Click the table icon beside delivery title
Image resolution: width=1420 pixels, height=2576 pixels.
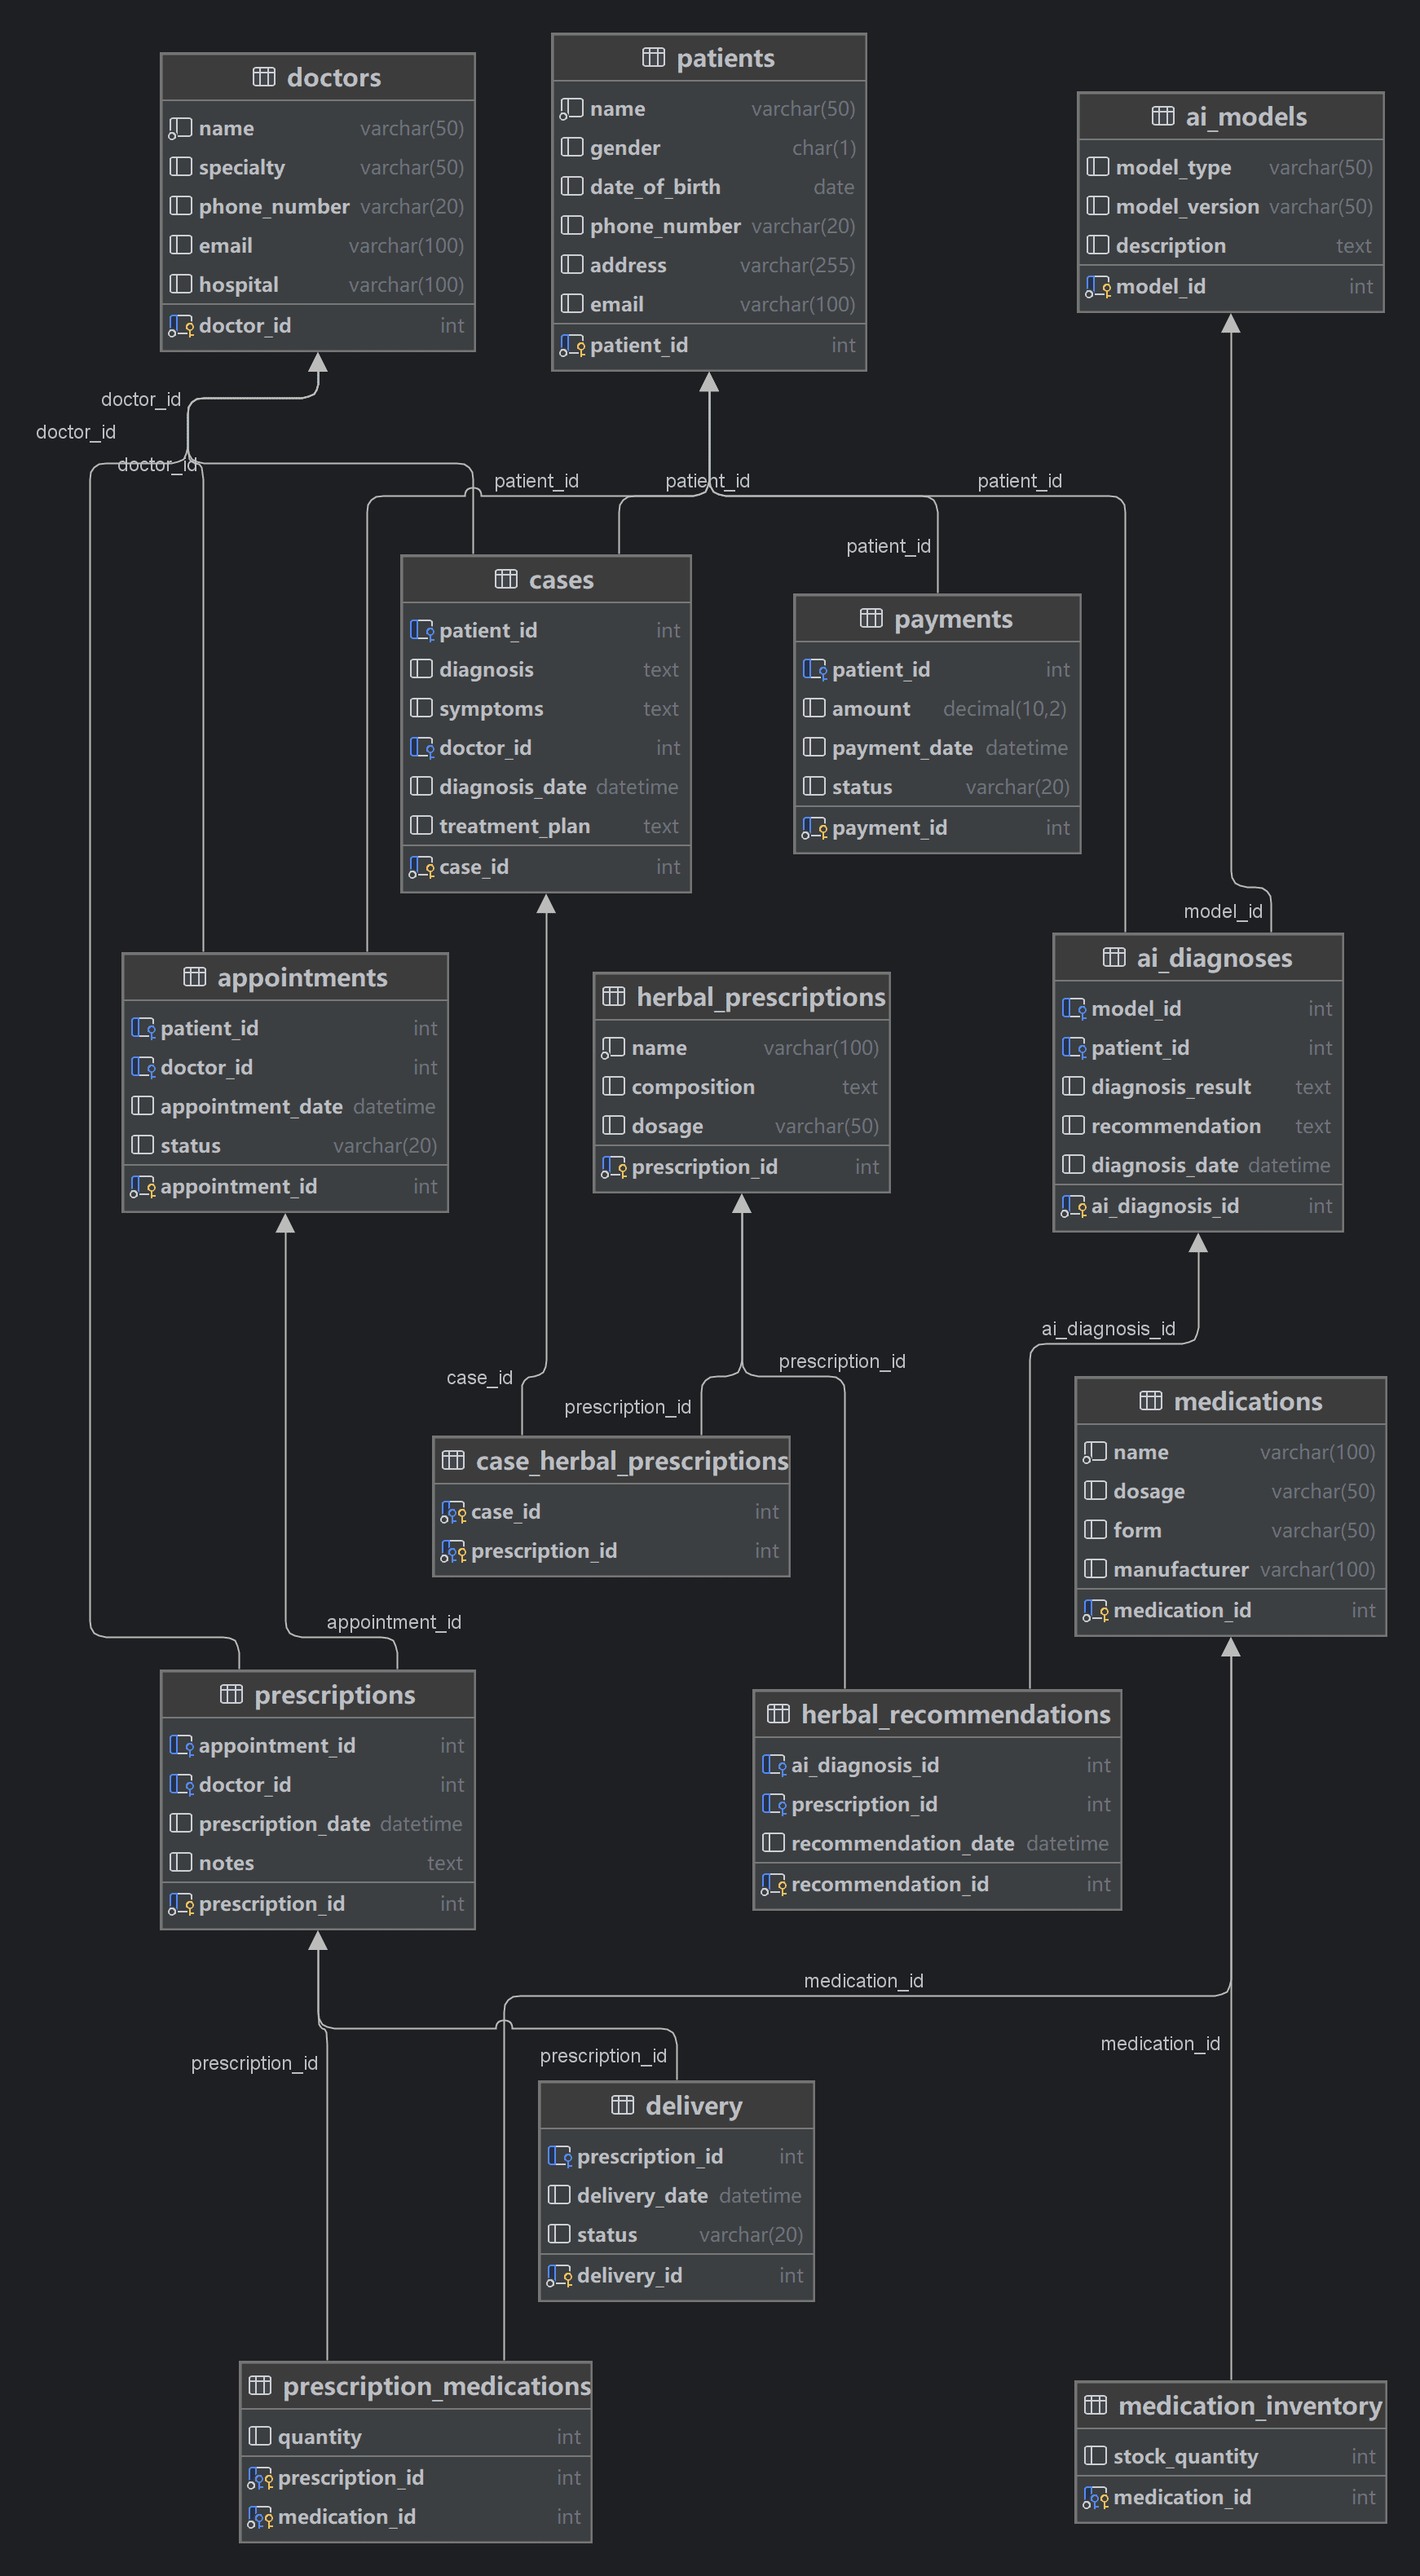(x=622, y=2105)
